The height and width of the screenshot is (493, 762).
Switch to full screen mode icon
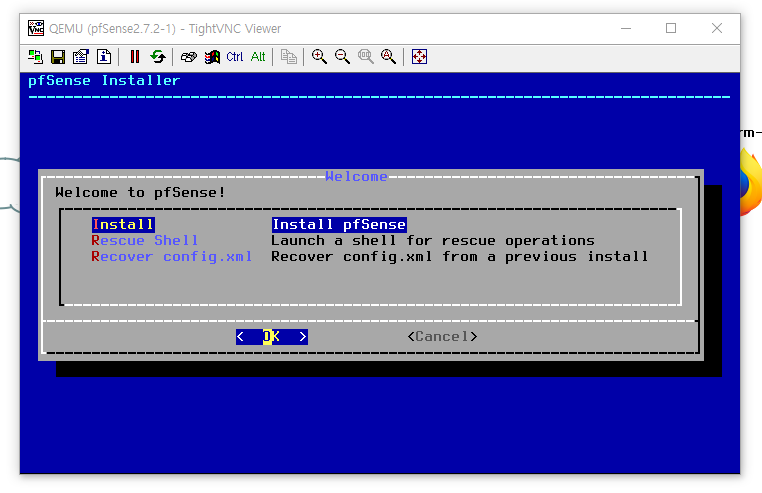419,57
